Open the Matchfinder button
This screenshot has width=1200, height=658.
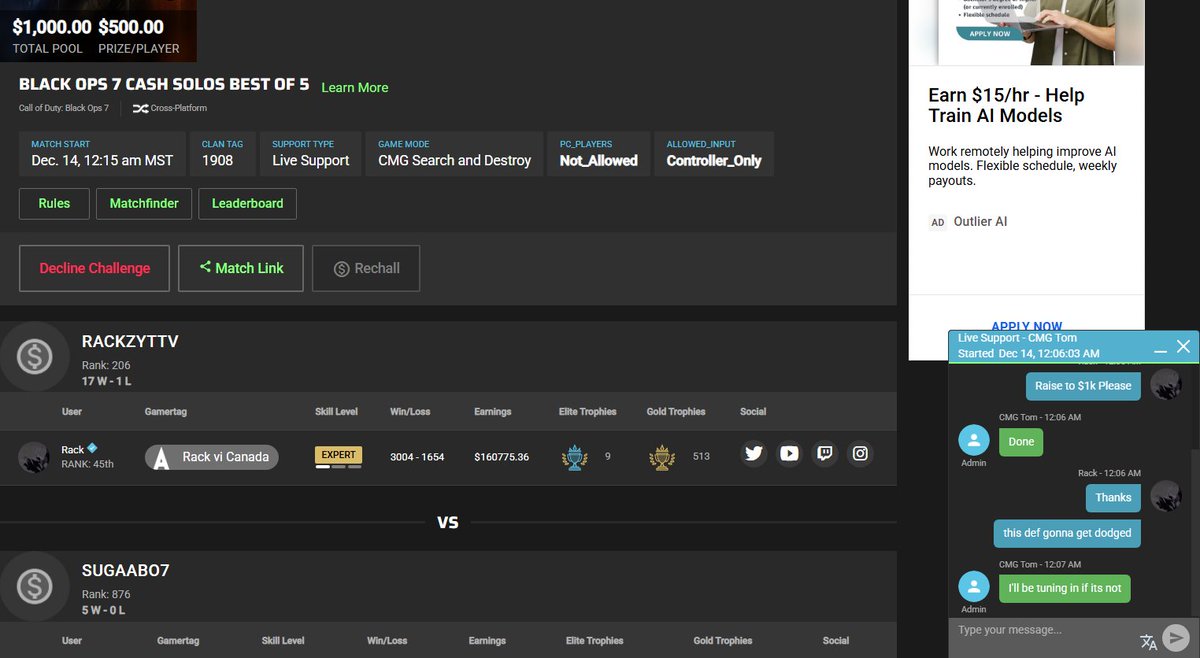tap(144, 203)
